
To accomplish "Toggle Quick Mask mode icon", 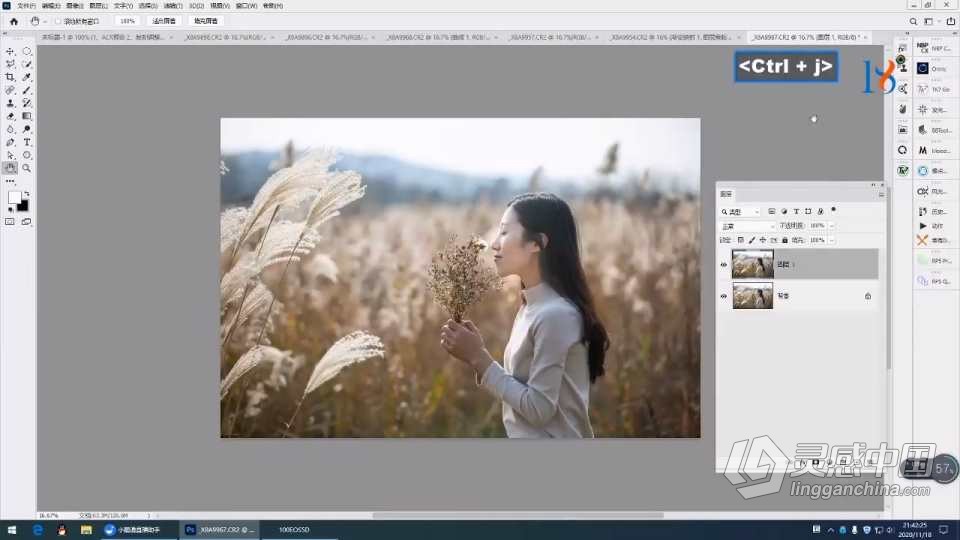I will click(10, 222).
